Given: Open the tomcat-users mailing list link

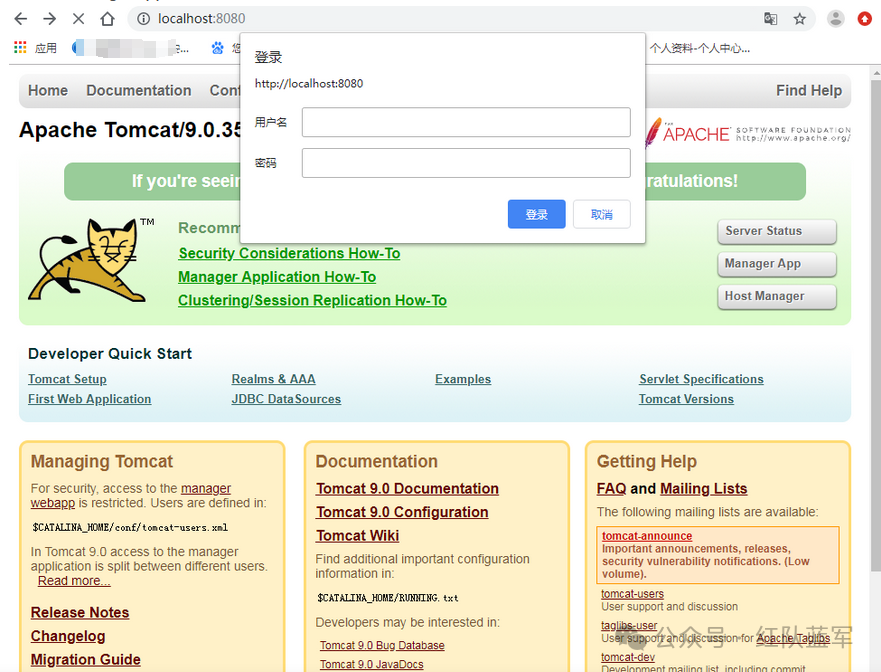Looking at the screenshot, I should [632, 594].
